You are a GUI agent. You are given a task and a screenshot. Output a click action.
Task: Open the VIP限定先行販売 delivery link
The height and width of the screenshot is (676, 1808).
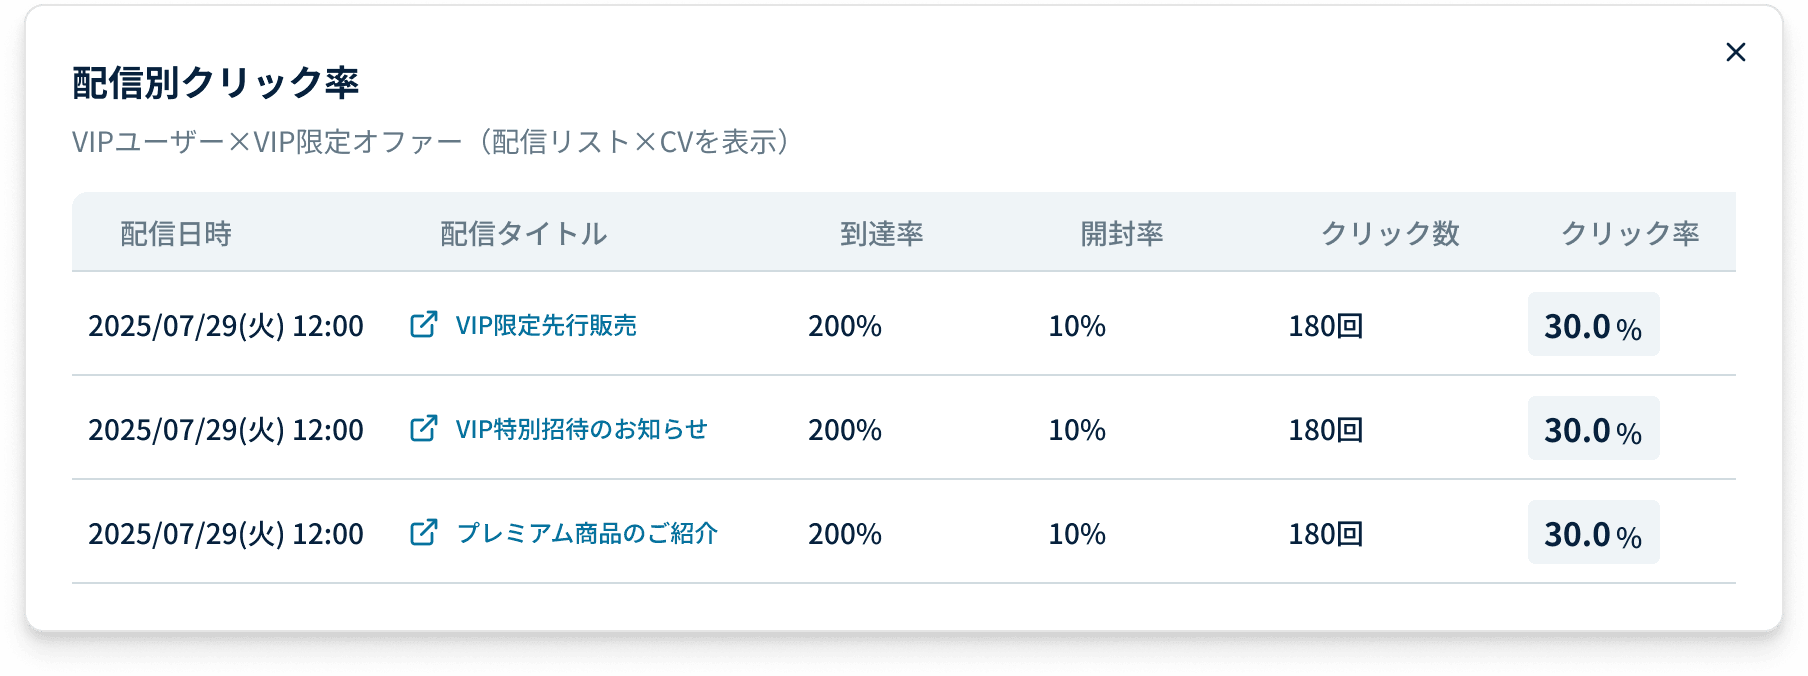[x=547, y=325]
